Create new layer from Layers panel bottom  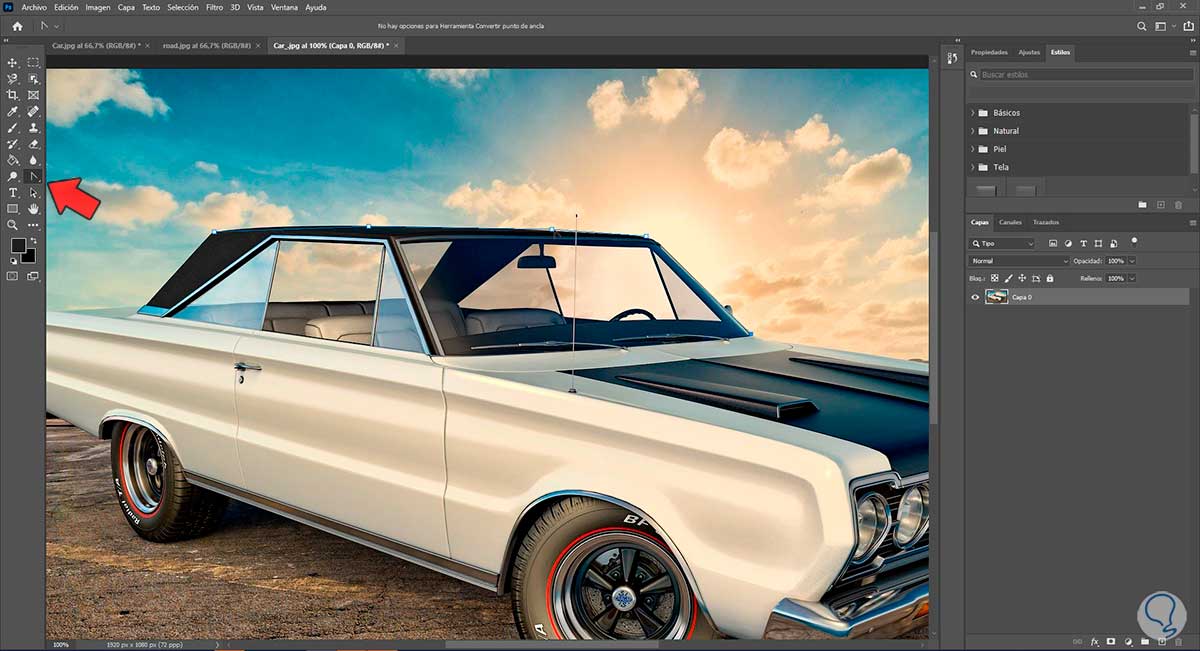pyautogui.click(x=1162, y=641)
